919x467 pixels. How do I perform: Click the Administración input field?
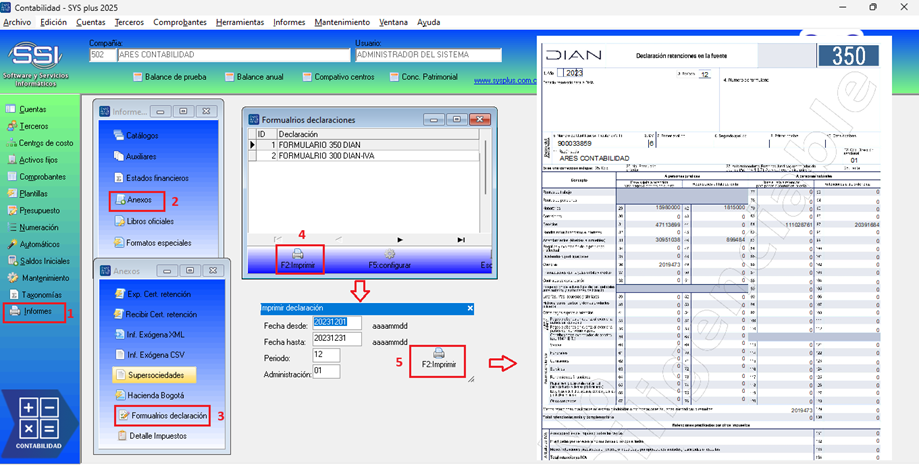point(326,371)
